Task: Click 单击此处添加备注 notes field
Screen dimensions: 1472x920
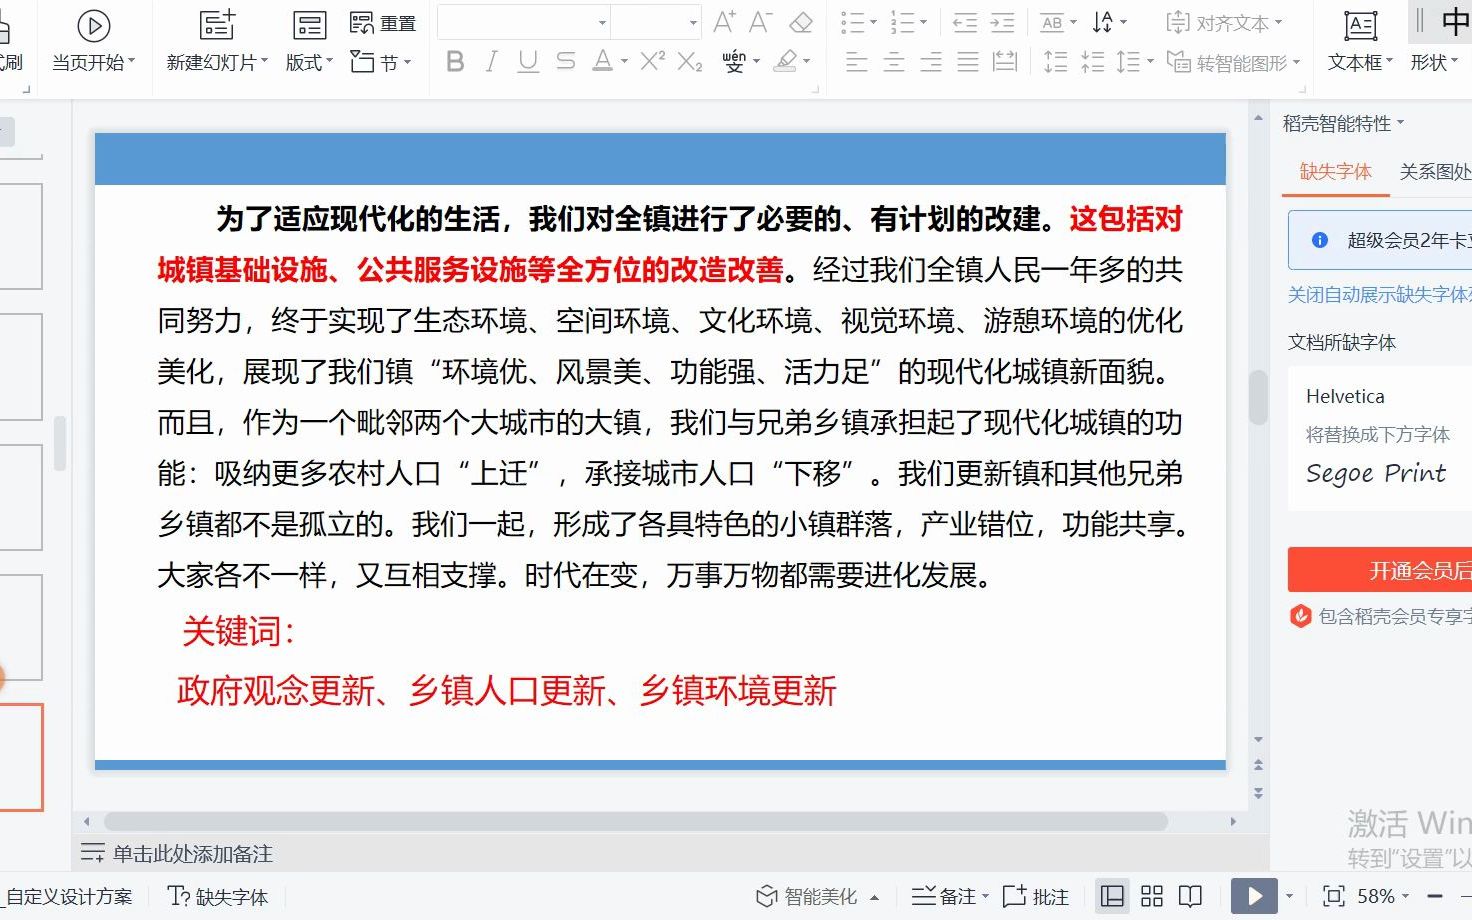Action: coord(192,853)
